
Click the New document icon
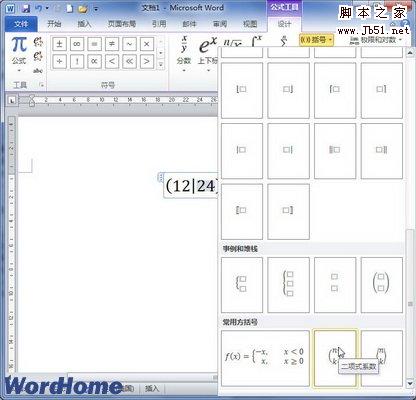click(69, 8)
